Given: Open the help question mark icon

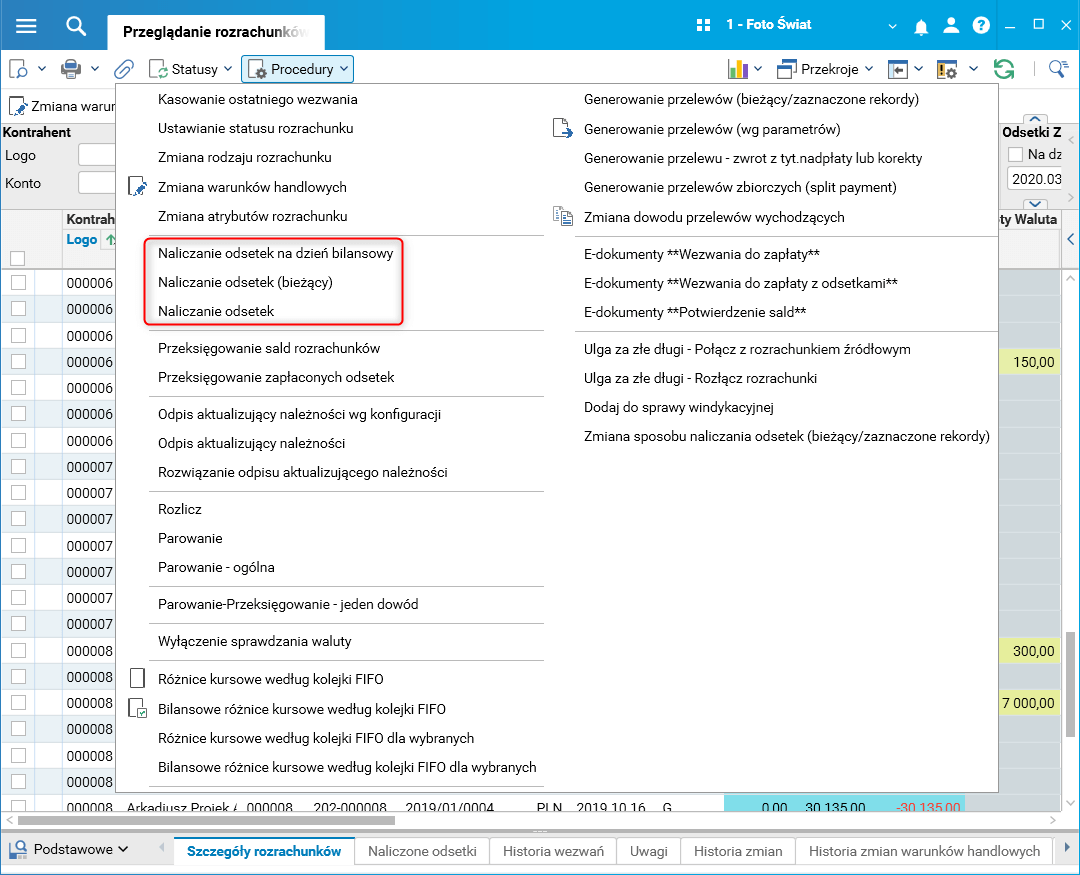Looking at the screenshot, I should pyautogui.click(x=982, y=25).
